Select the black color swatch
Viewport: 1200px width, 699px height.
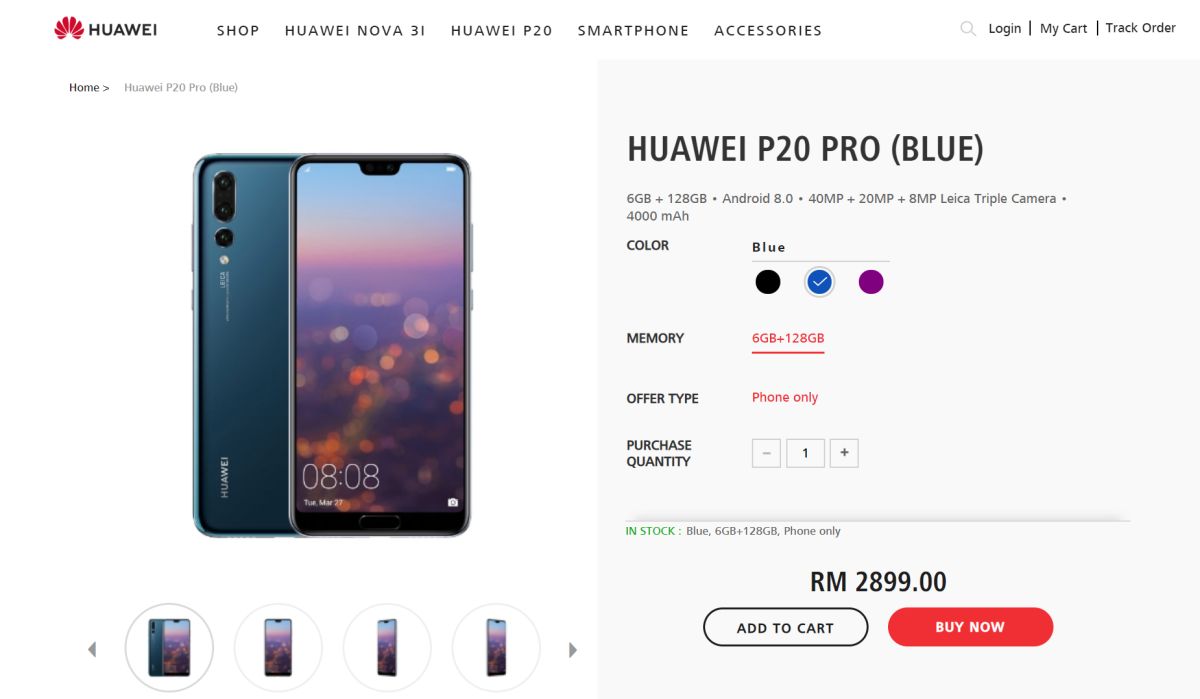pyautogui.click(x=767, y=282)
